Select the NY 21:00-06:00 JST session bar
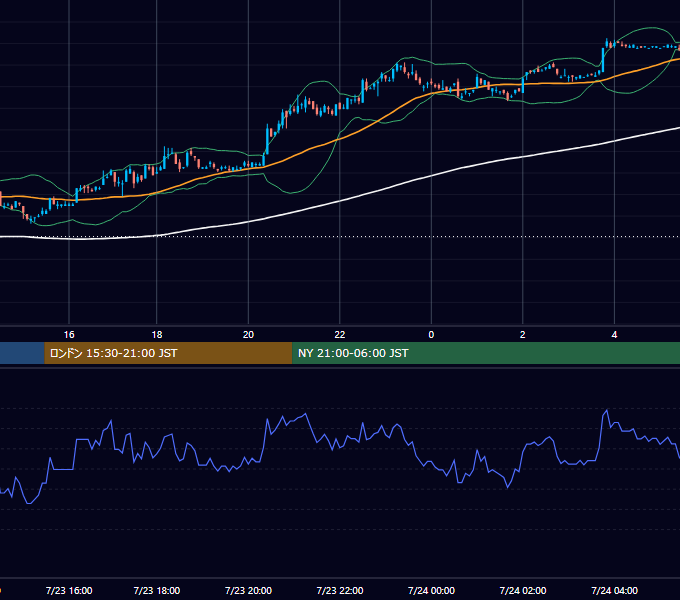The image size is (680, 600). [x=486, y=353]
